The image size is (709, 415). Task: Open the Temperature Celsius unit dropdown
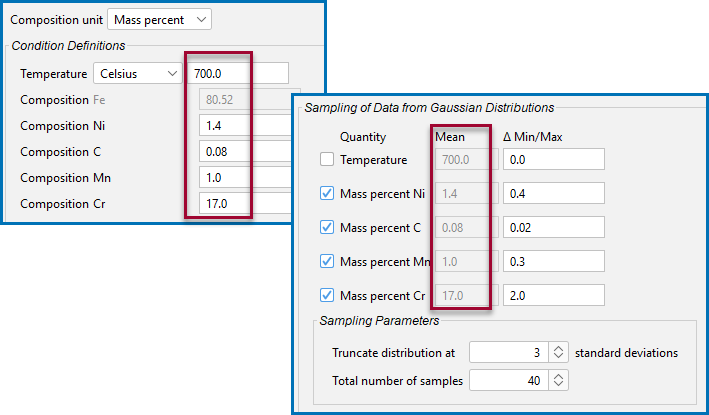[x=137, y=74]
